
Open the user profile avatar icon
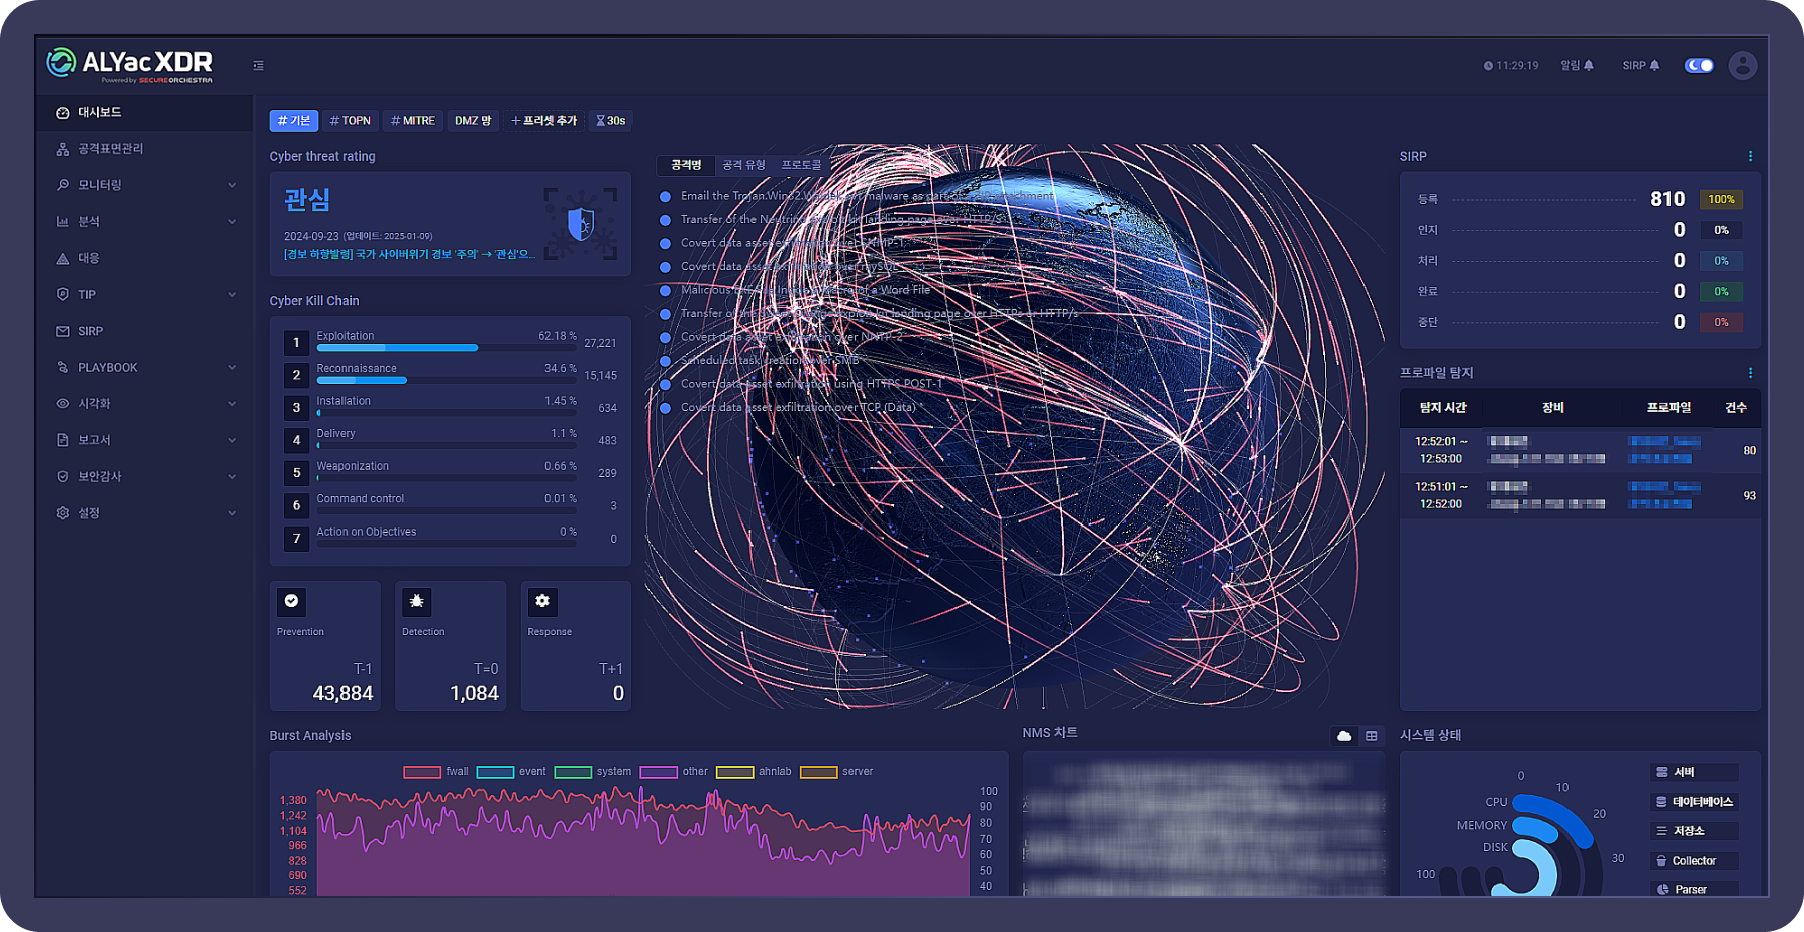(x=1742, y=66)
